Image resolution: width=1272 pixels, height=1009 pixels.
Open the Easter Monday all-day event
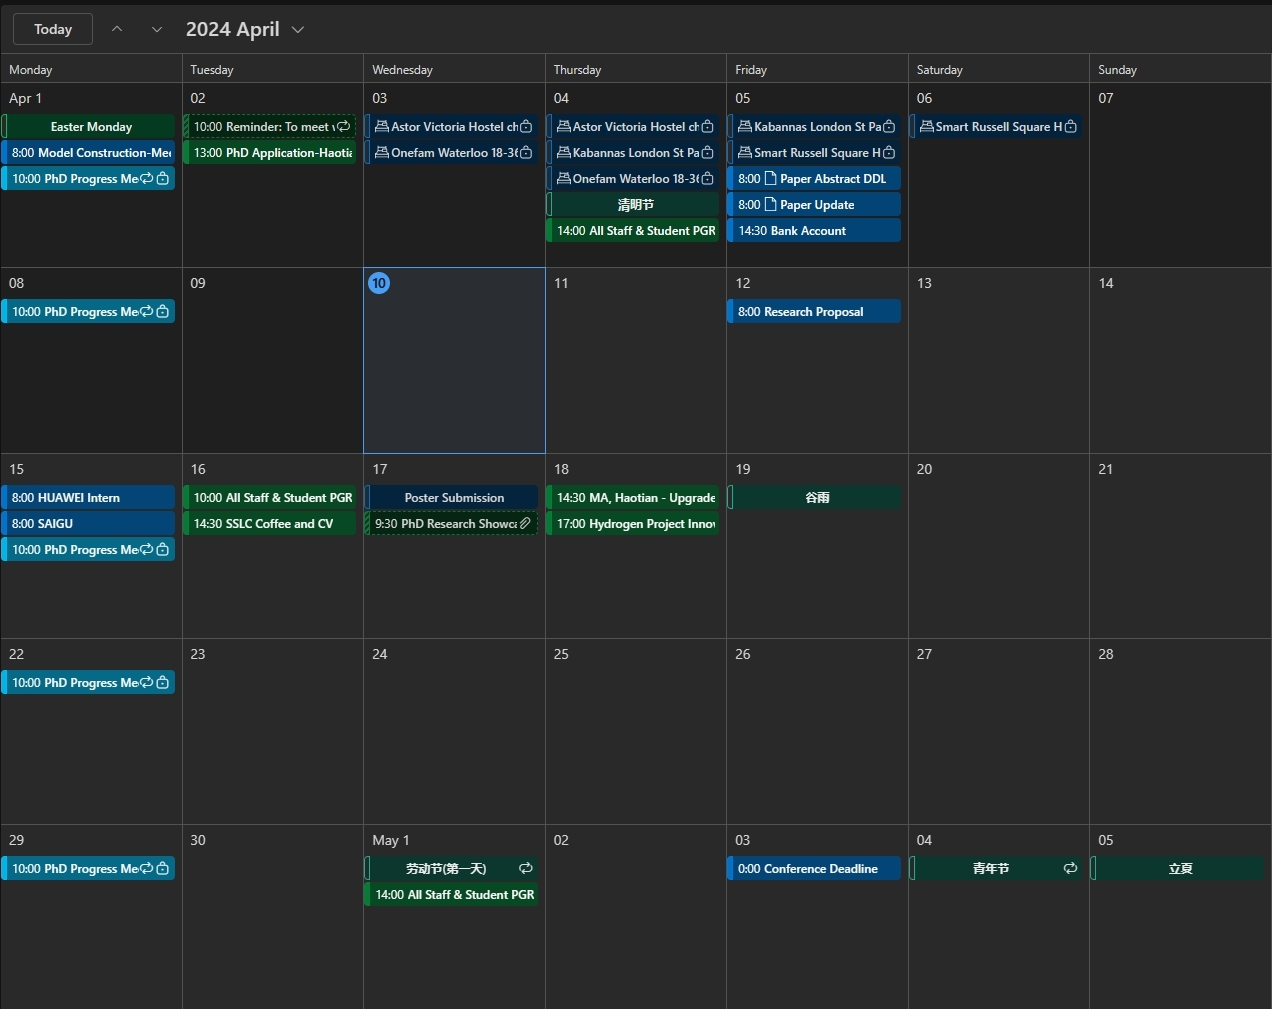tap(91, 127)
